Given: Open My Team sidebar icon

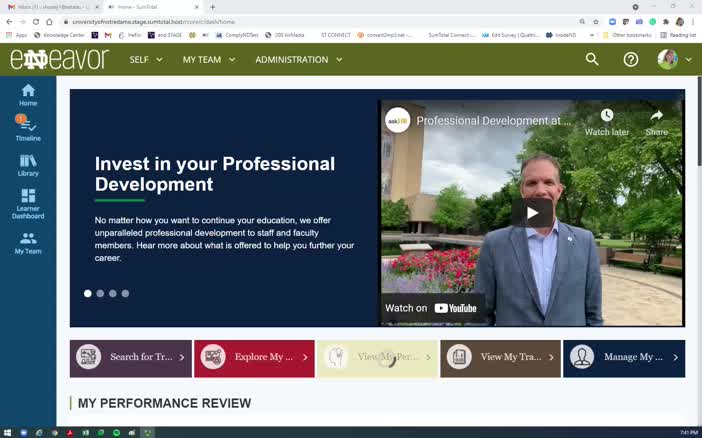Looking at the screenshot, I should (x=28, y=243).
